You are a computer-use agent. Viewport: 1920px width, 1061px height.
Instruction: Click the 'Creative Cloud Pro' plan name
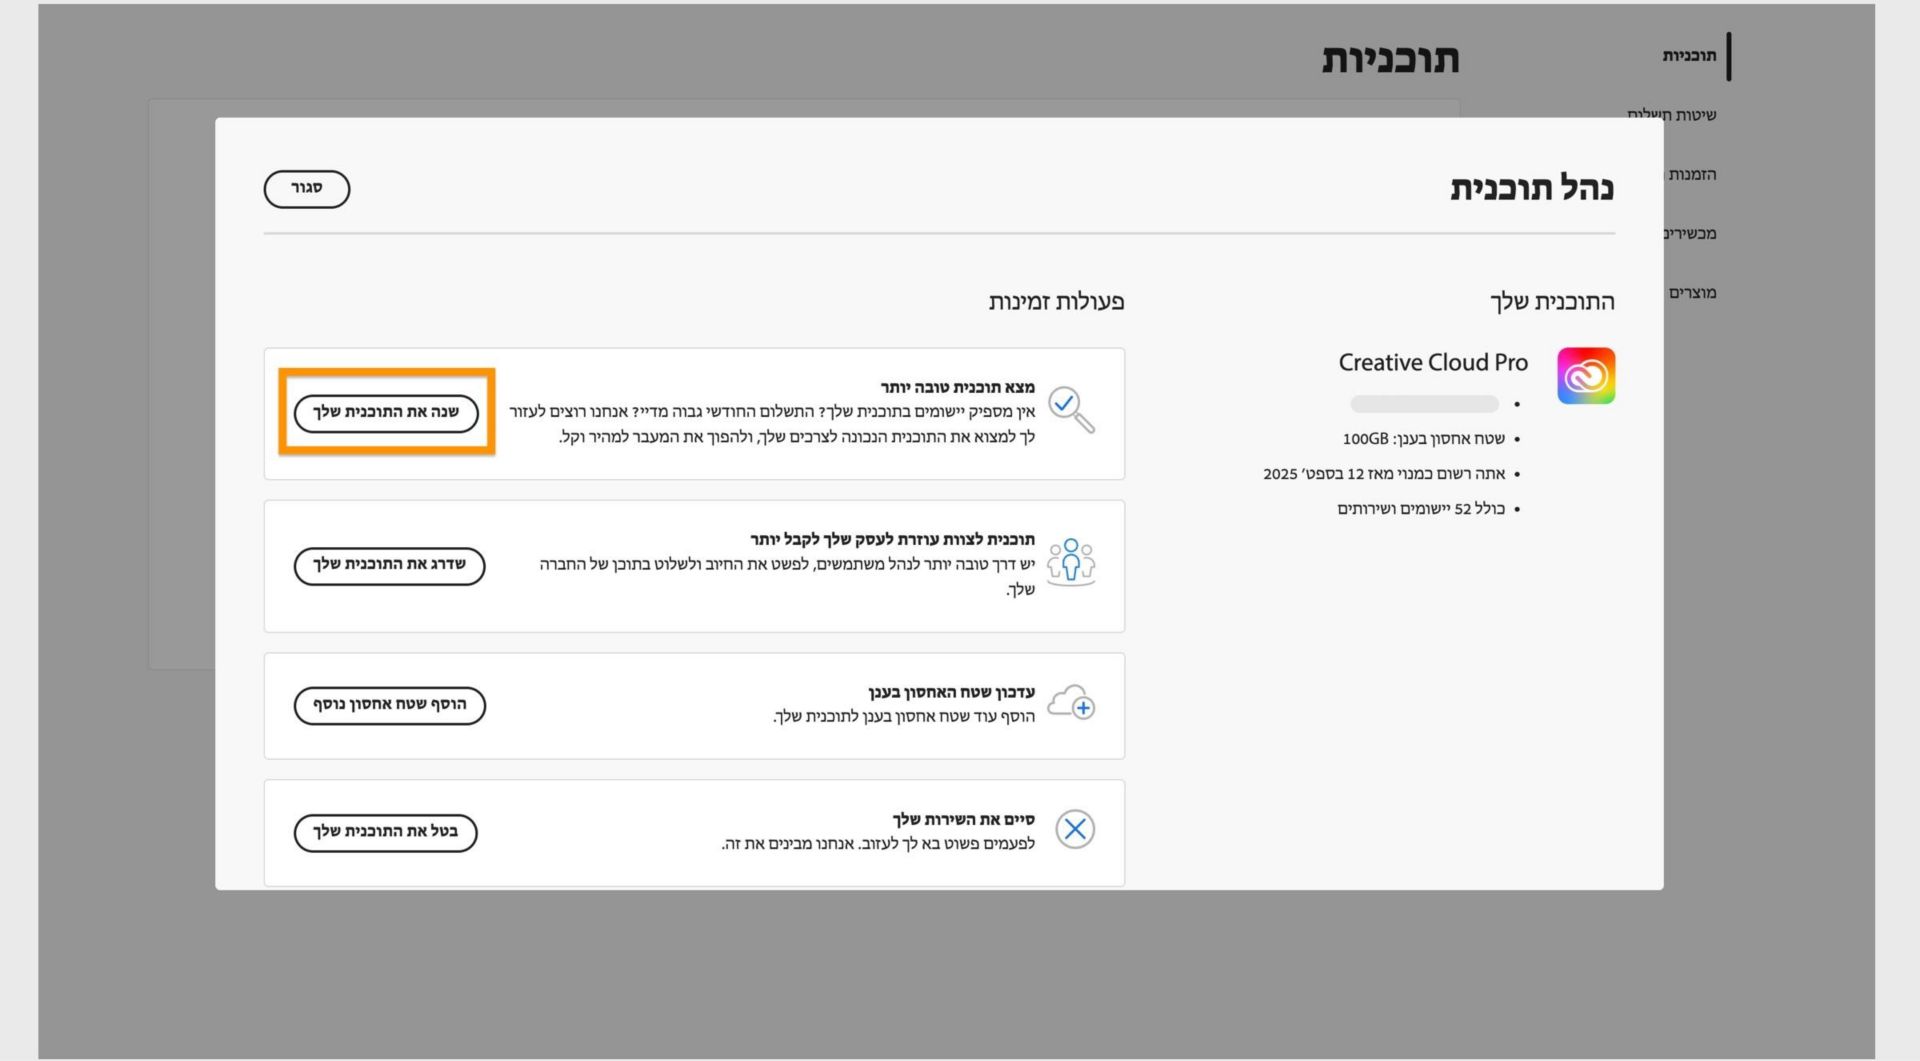tap(1432, 362)
